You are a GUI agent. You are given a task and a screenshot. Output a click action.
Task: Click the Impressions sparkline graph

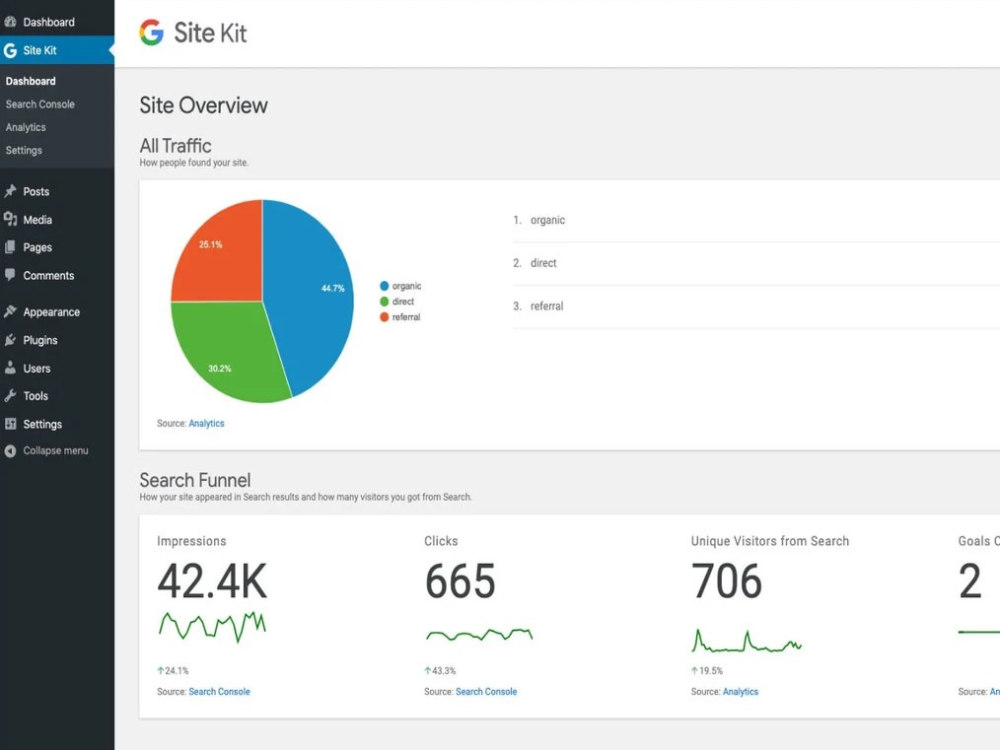212,626
